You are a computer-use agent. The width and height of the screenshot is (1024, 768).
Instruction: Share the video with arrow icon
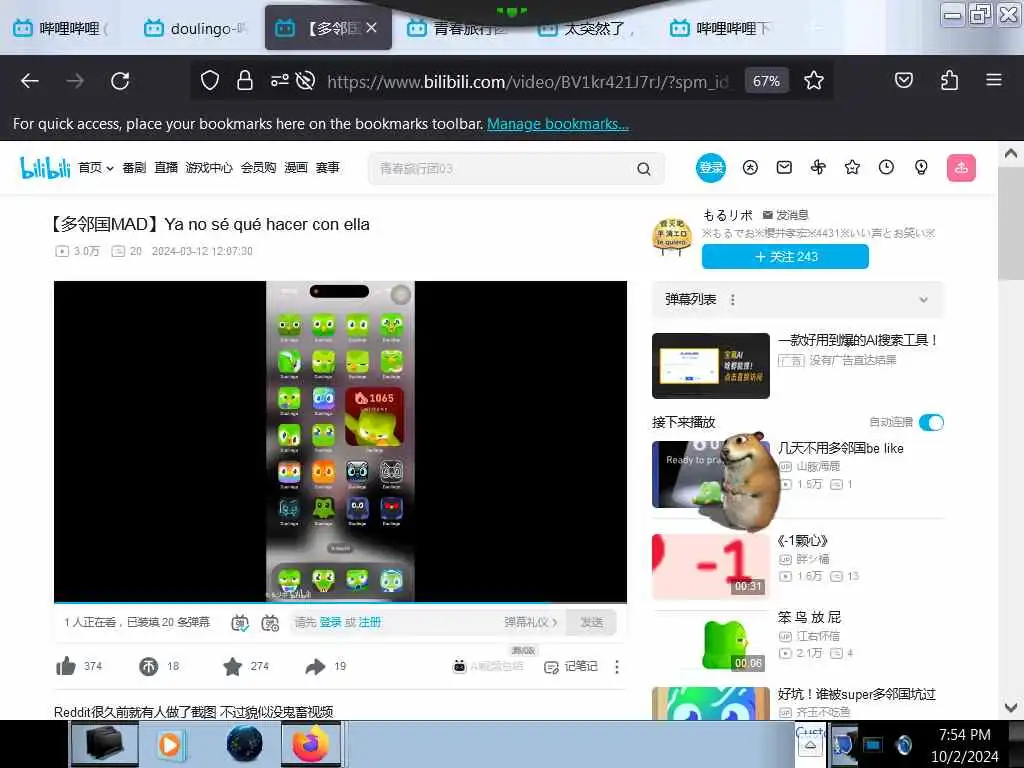315,666
